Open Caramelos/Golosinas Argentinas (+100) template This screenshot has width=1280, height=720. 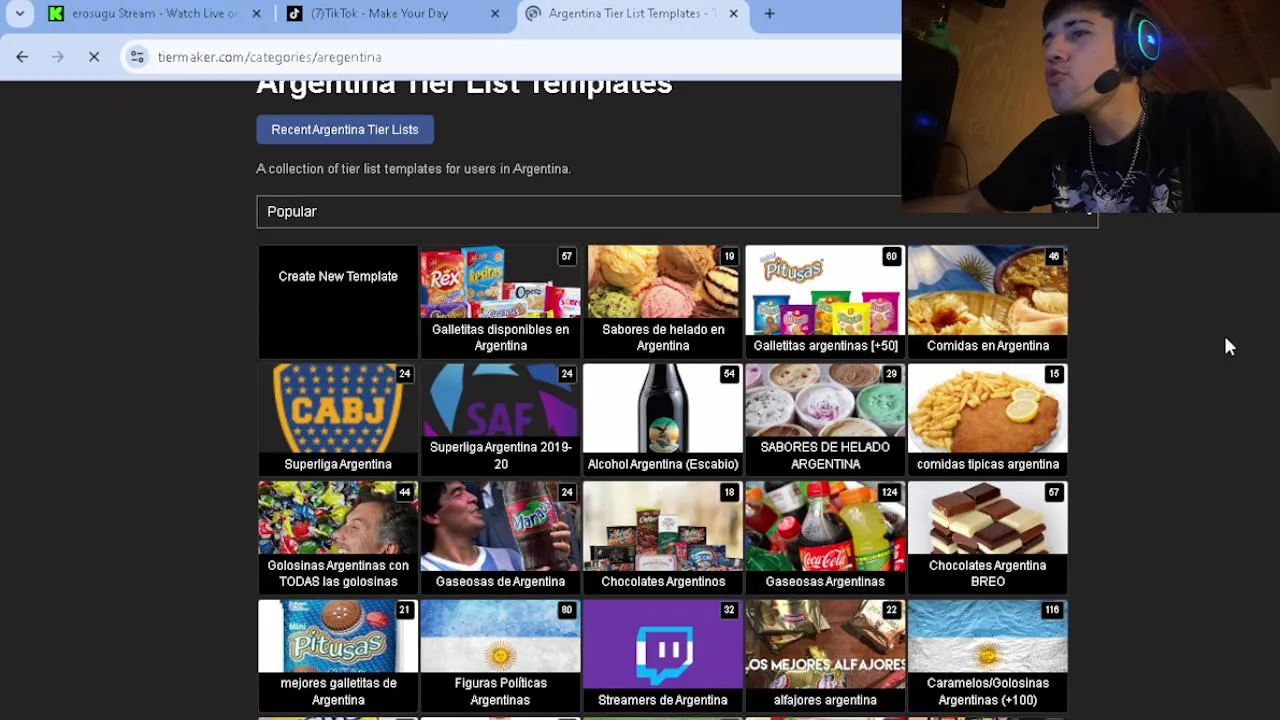pos(988,655)
